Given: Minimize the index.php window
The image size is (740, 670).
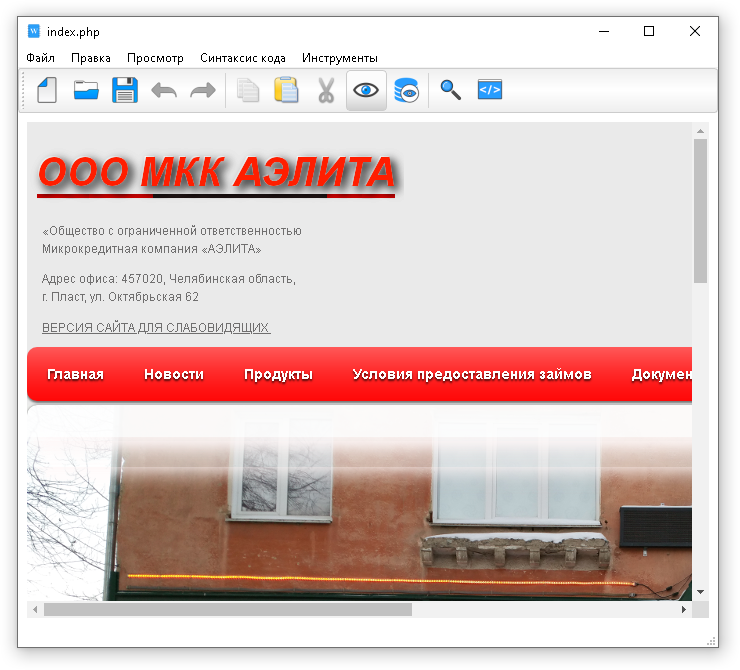Looking at the screenshot, I should point(604,31).
